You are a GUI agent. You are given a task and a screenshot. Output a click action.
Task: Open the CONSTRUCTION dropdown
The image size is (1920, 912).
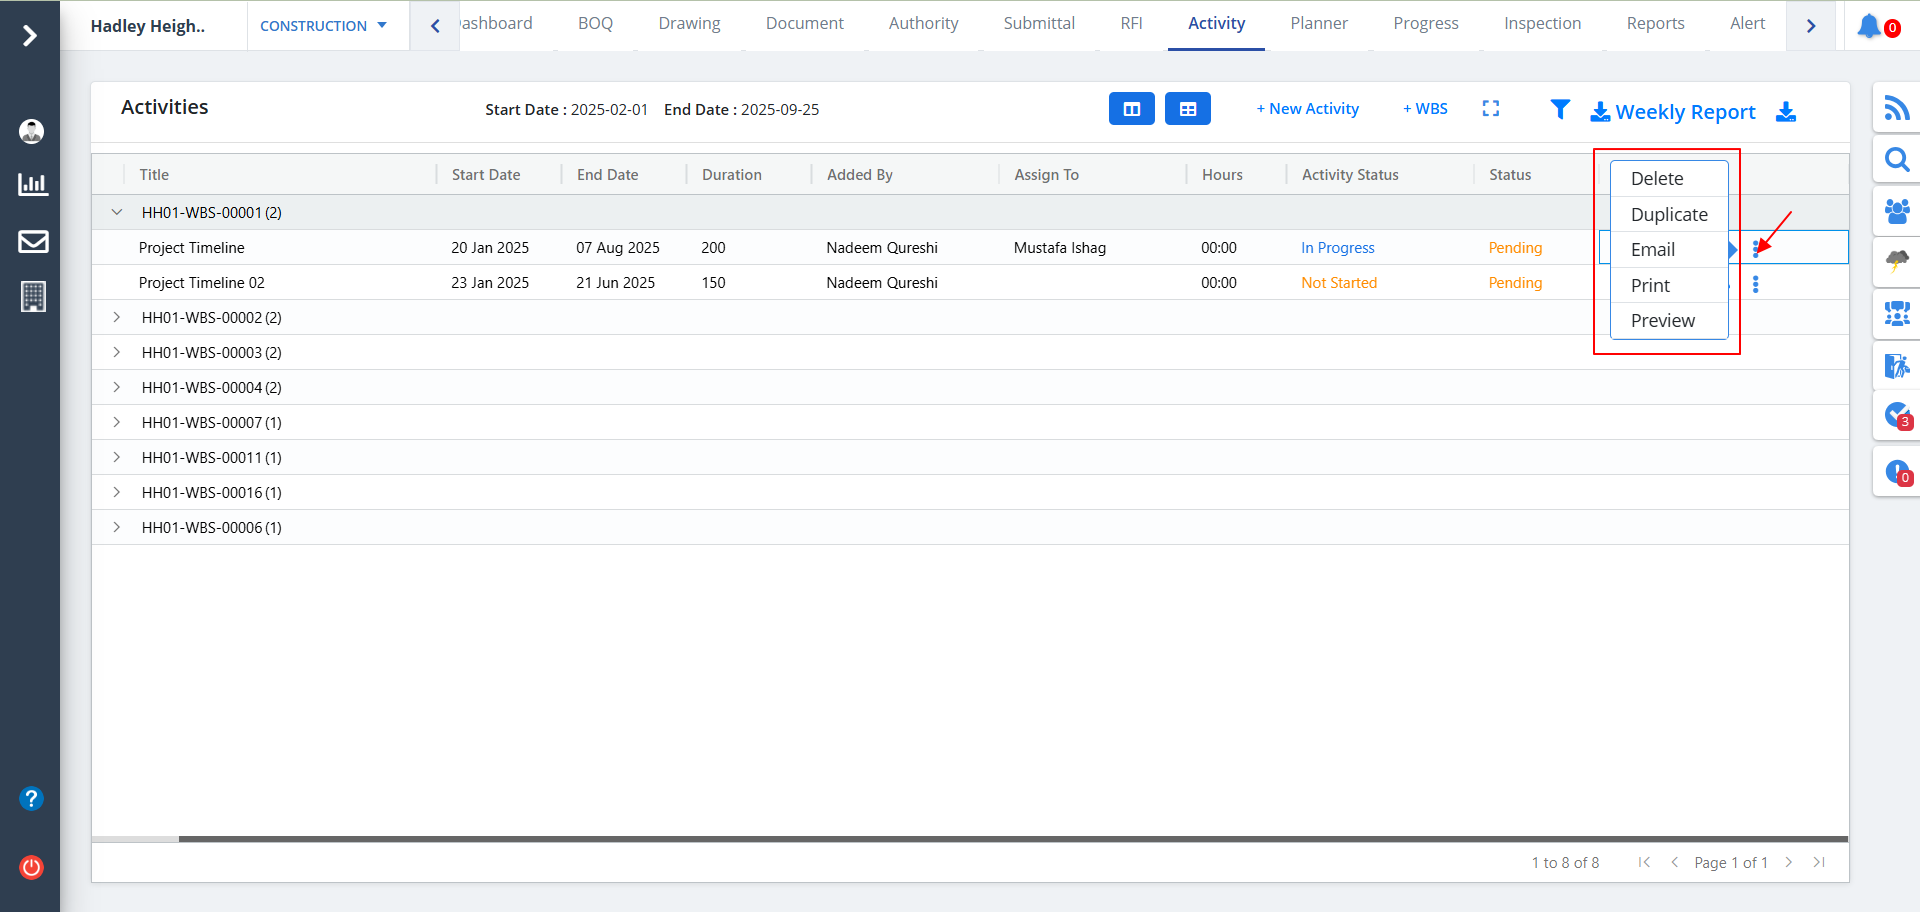click(323, 26)
